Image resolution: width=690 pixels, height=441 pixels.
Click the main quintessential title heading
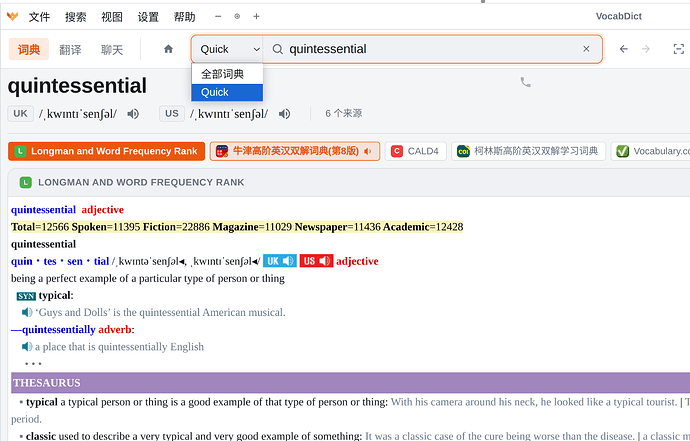[77, 85]
